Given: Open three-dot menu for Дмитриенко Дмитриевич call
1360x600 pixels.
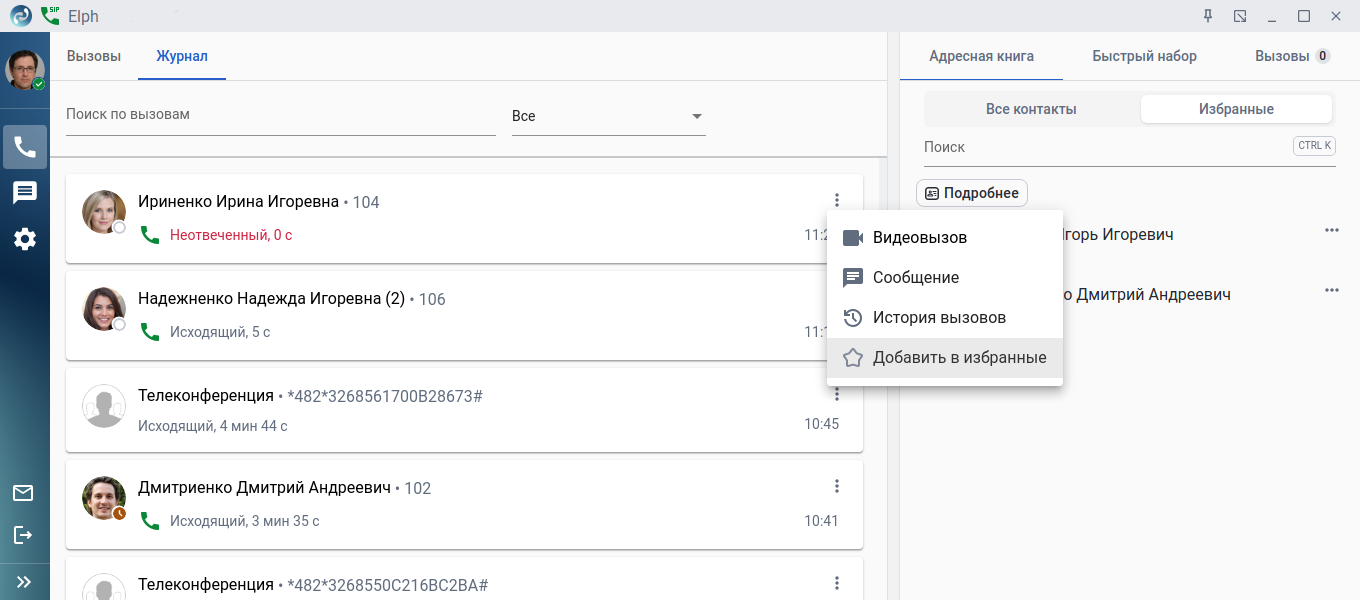Looking at the screenshot, I should [x=837, y=487].
